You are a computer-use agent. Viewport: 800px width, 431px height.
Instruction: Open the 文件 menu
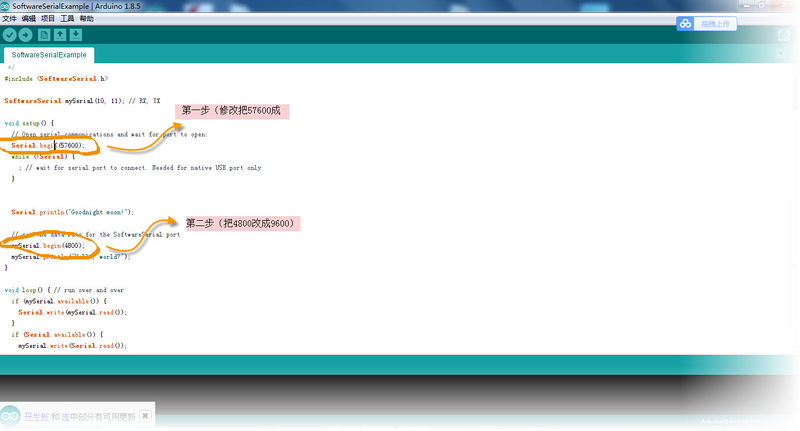point(9,19)
